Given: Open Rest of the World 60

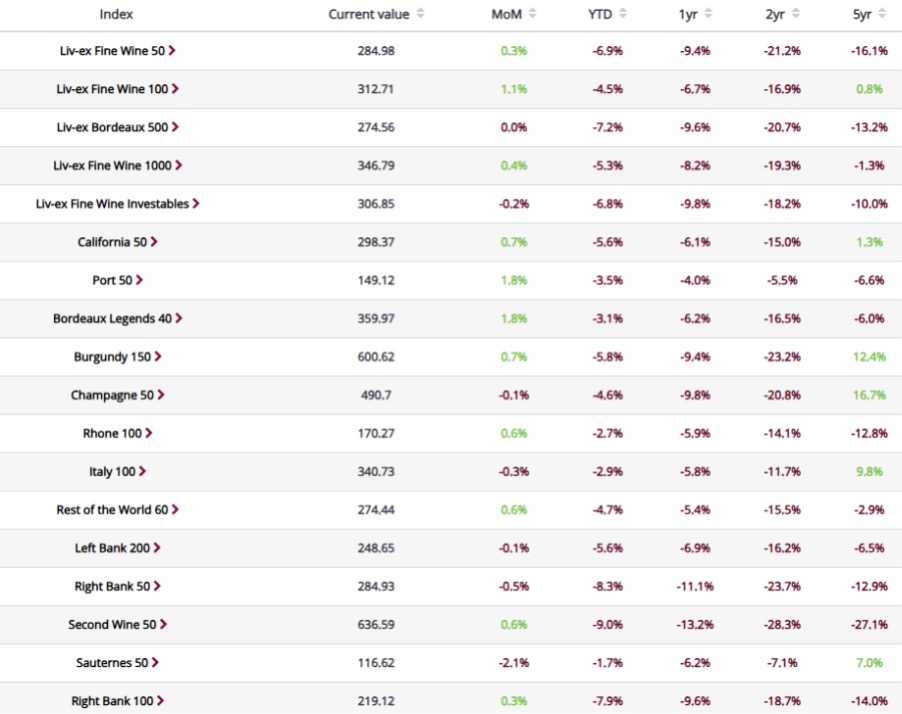Looking at the screenshot, I should (x=111, y=510).
